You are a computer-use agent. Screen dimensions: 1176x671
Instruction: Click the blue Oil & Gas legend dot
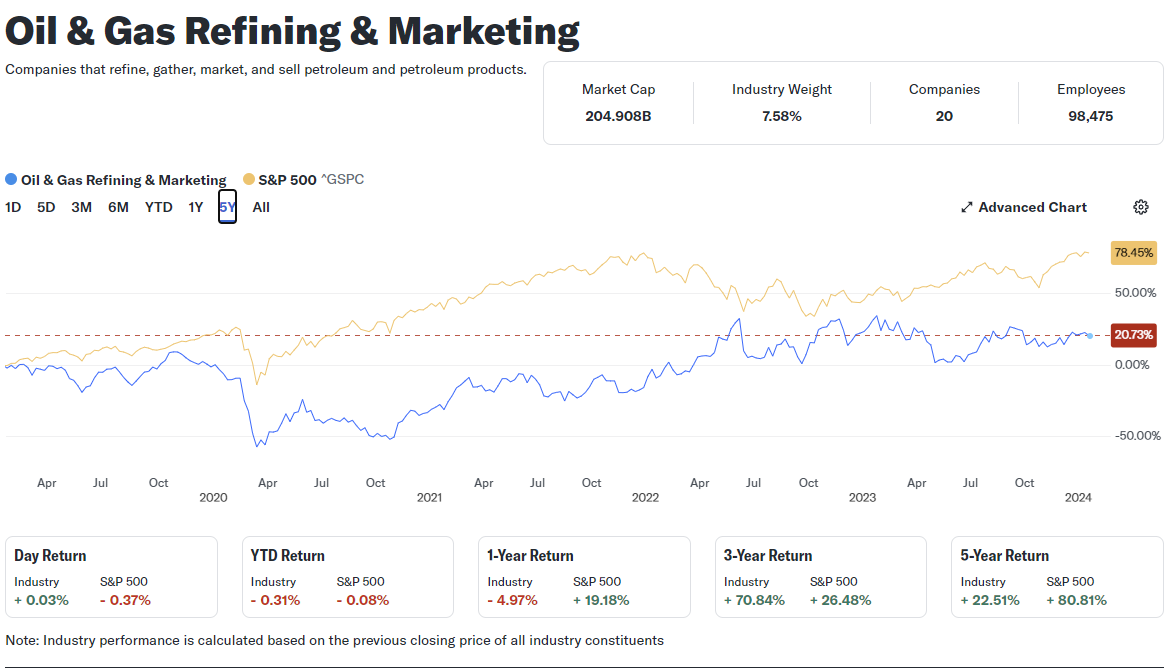(x=11, y=180)
